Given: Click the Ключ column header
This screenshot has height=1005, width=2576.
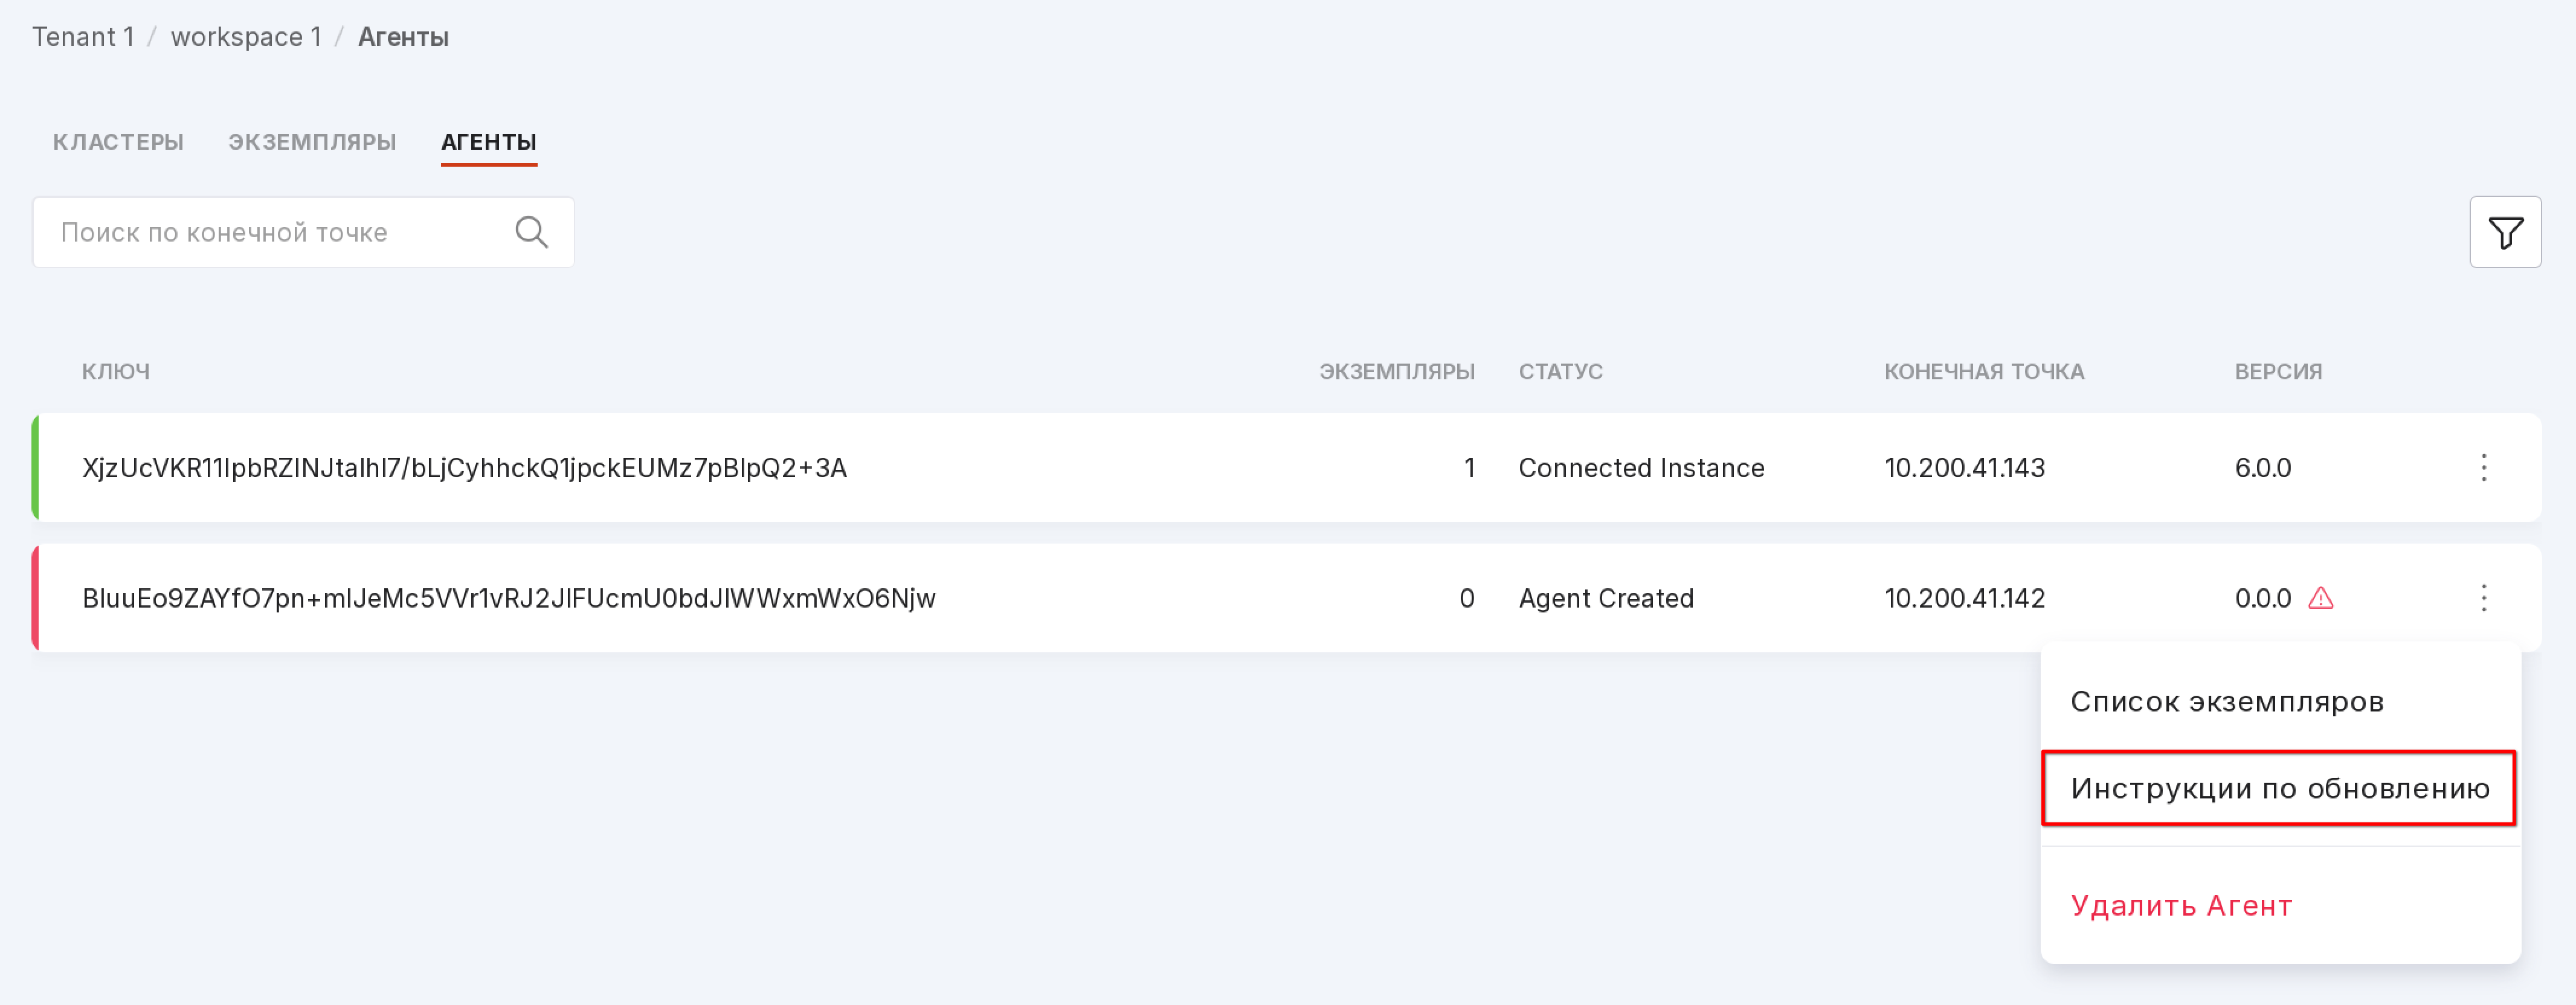Looking at the screenshot, I should (x=116, y=371).
